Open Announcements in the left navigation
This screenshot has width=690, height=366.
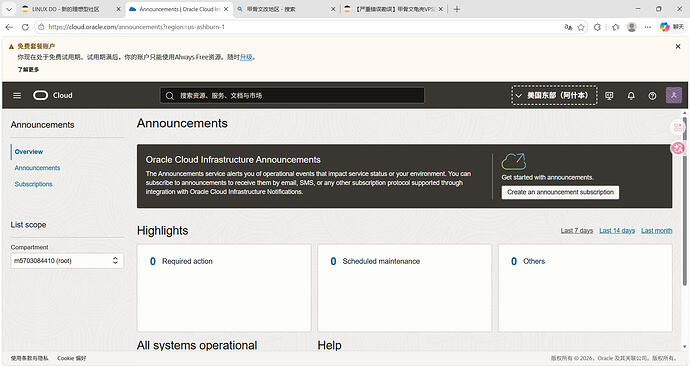point(37,168)
